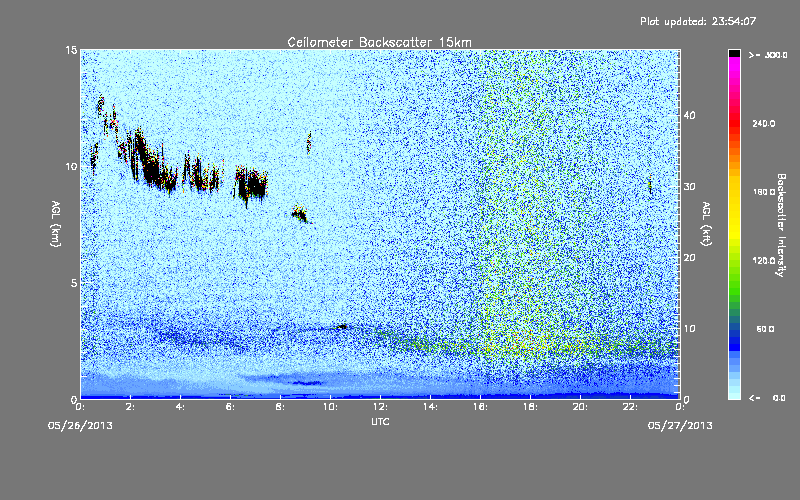Click the left axis label 'AGL (km)'
800x500 pixels.
[56, 223]
